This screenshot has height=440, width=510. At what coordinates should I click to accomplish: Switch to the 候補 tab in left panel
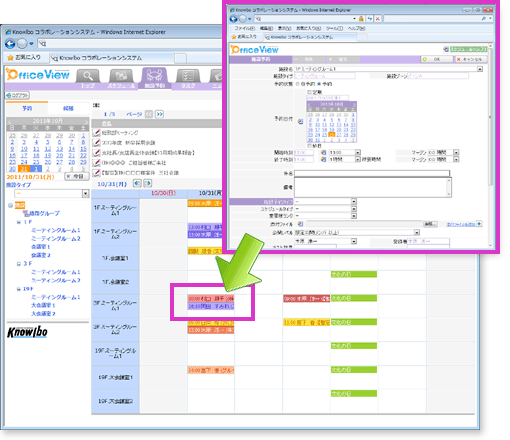tap(68, 108)
